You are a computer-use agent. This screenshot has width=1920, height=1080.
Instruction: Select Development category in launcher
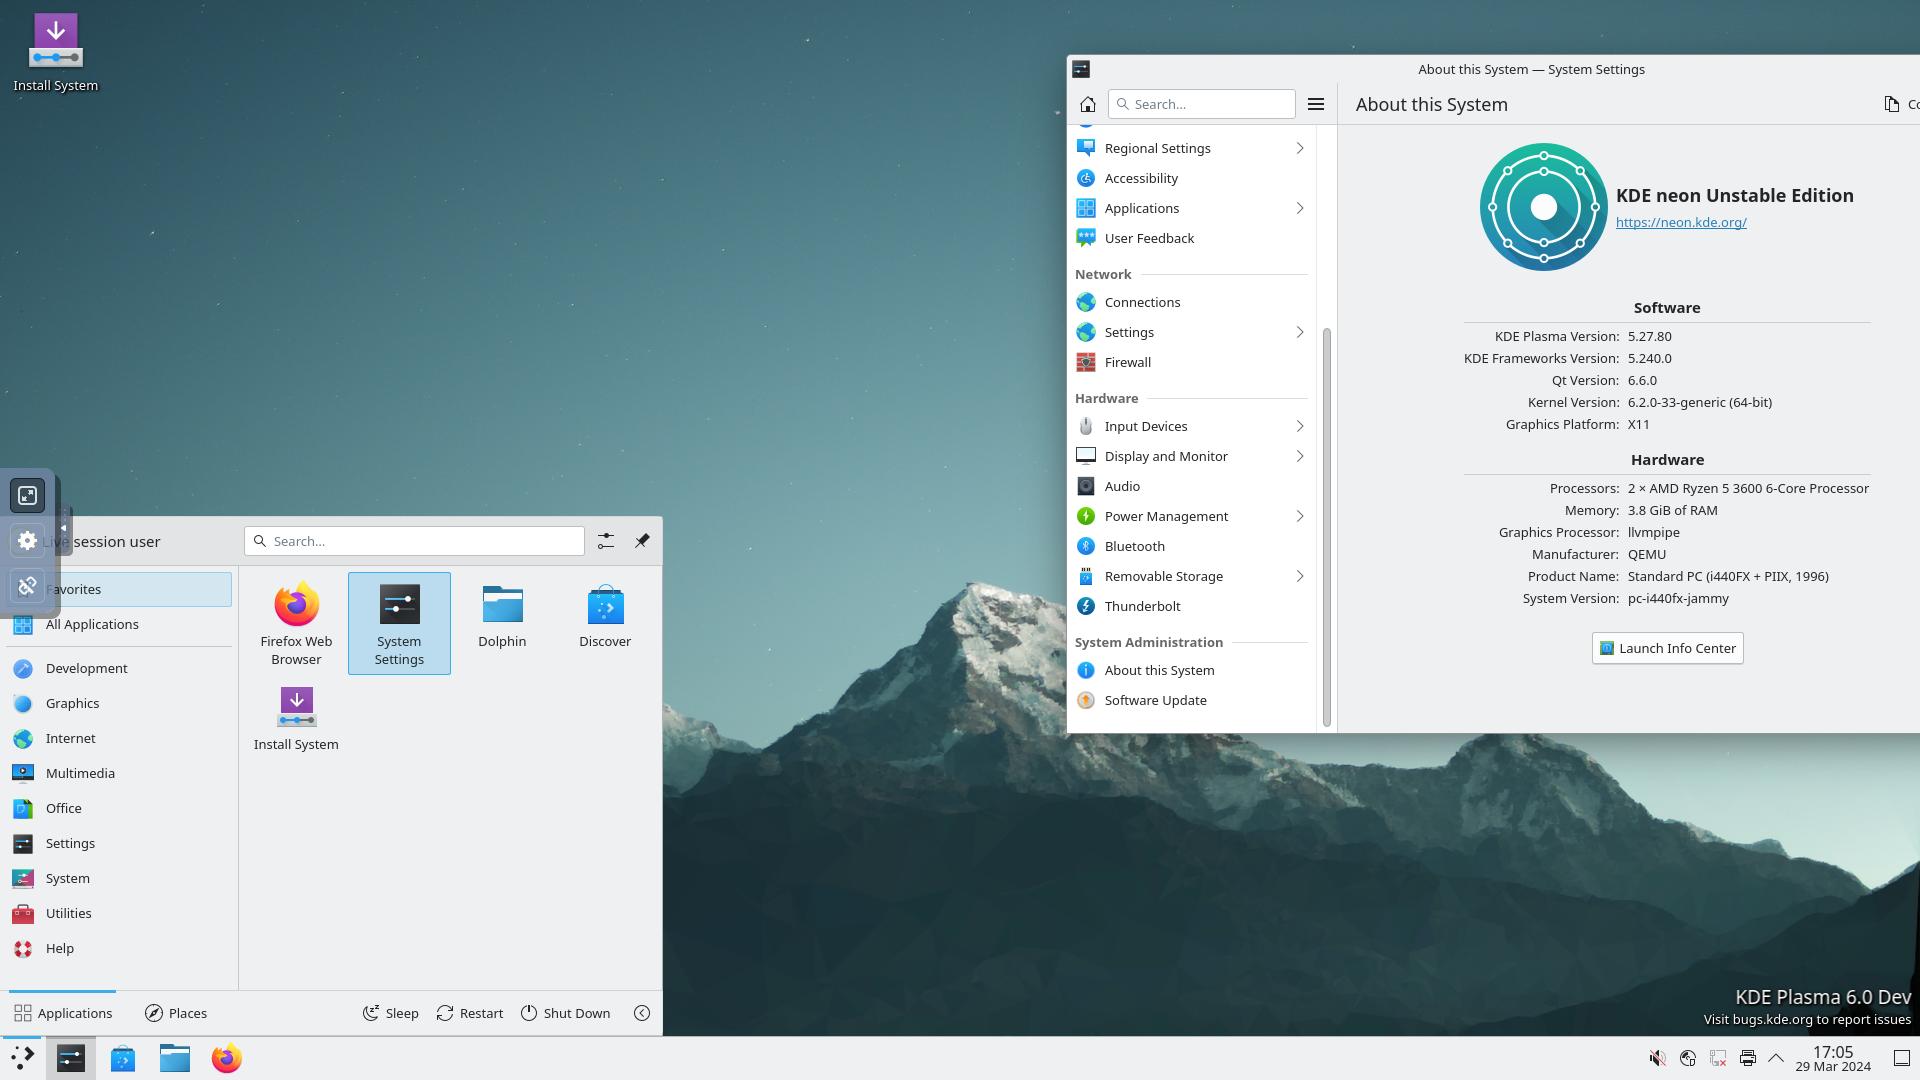tap(120, 668)
